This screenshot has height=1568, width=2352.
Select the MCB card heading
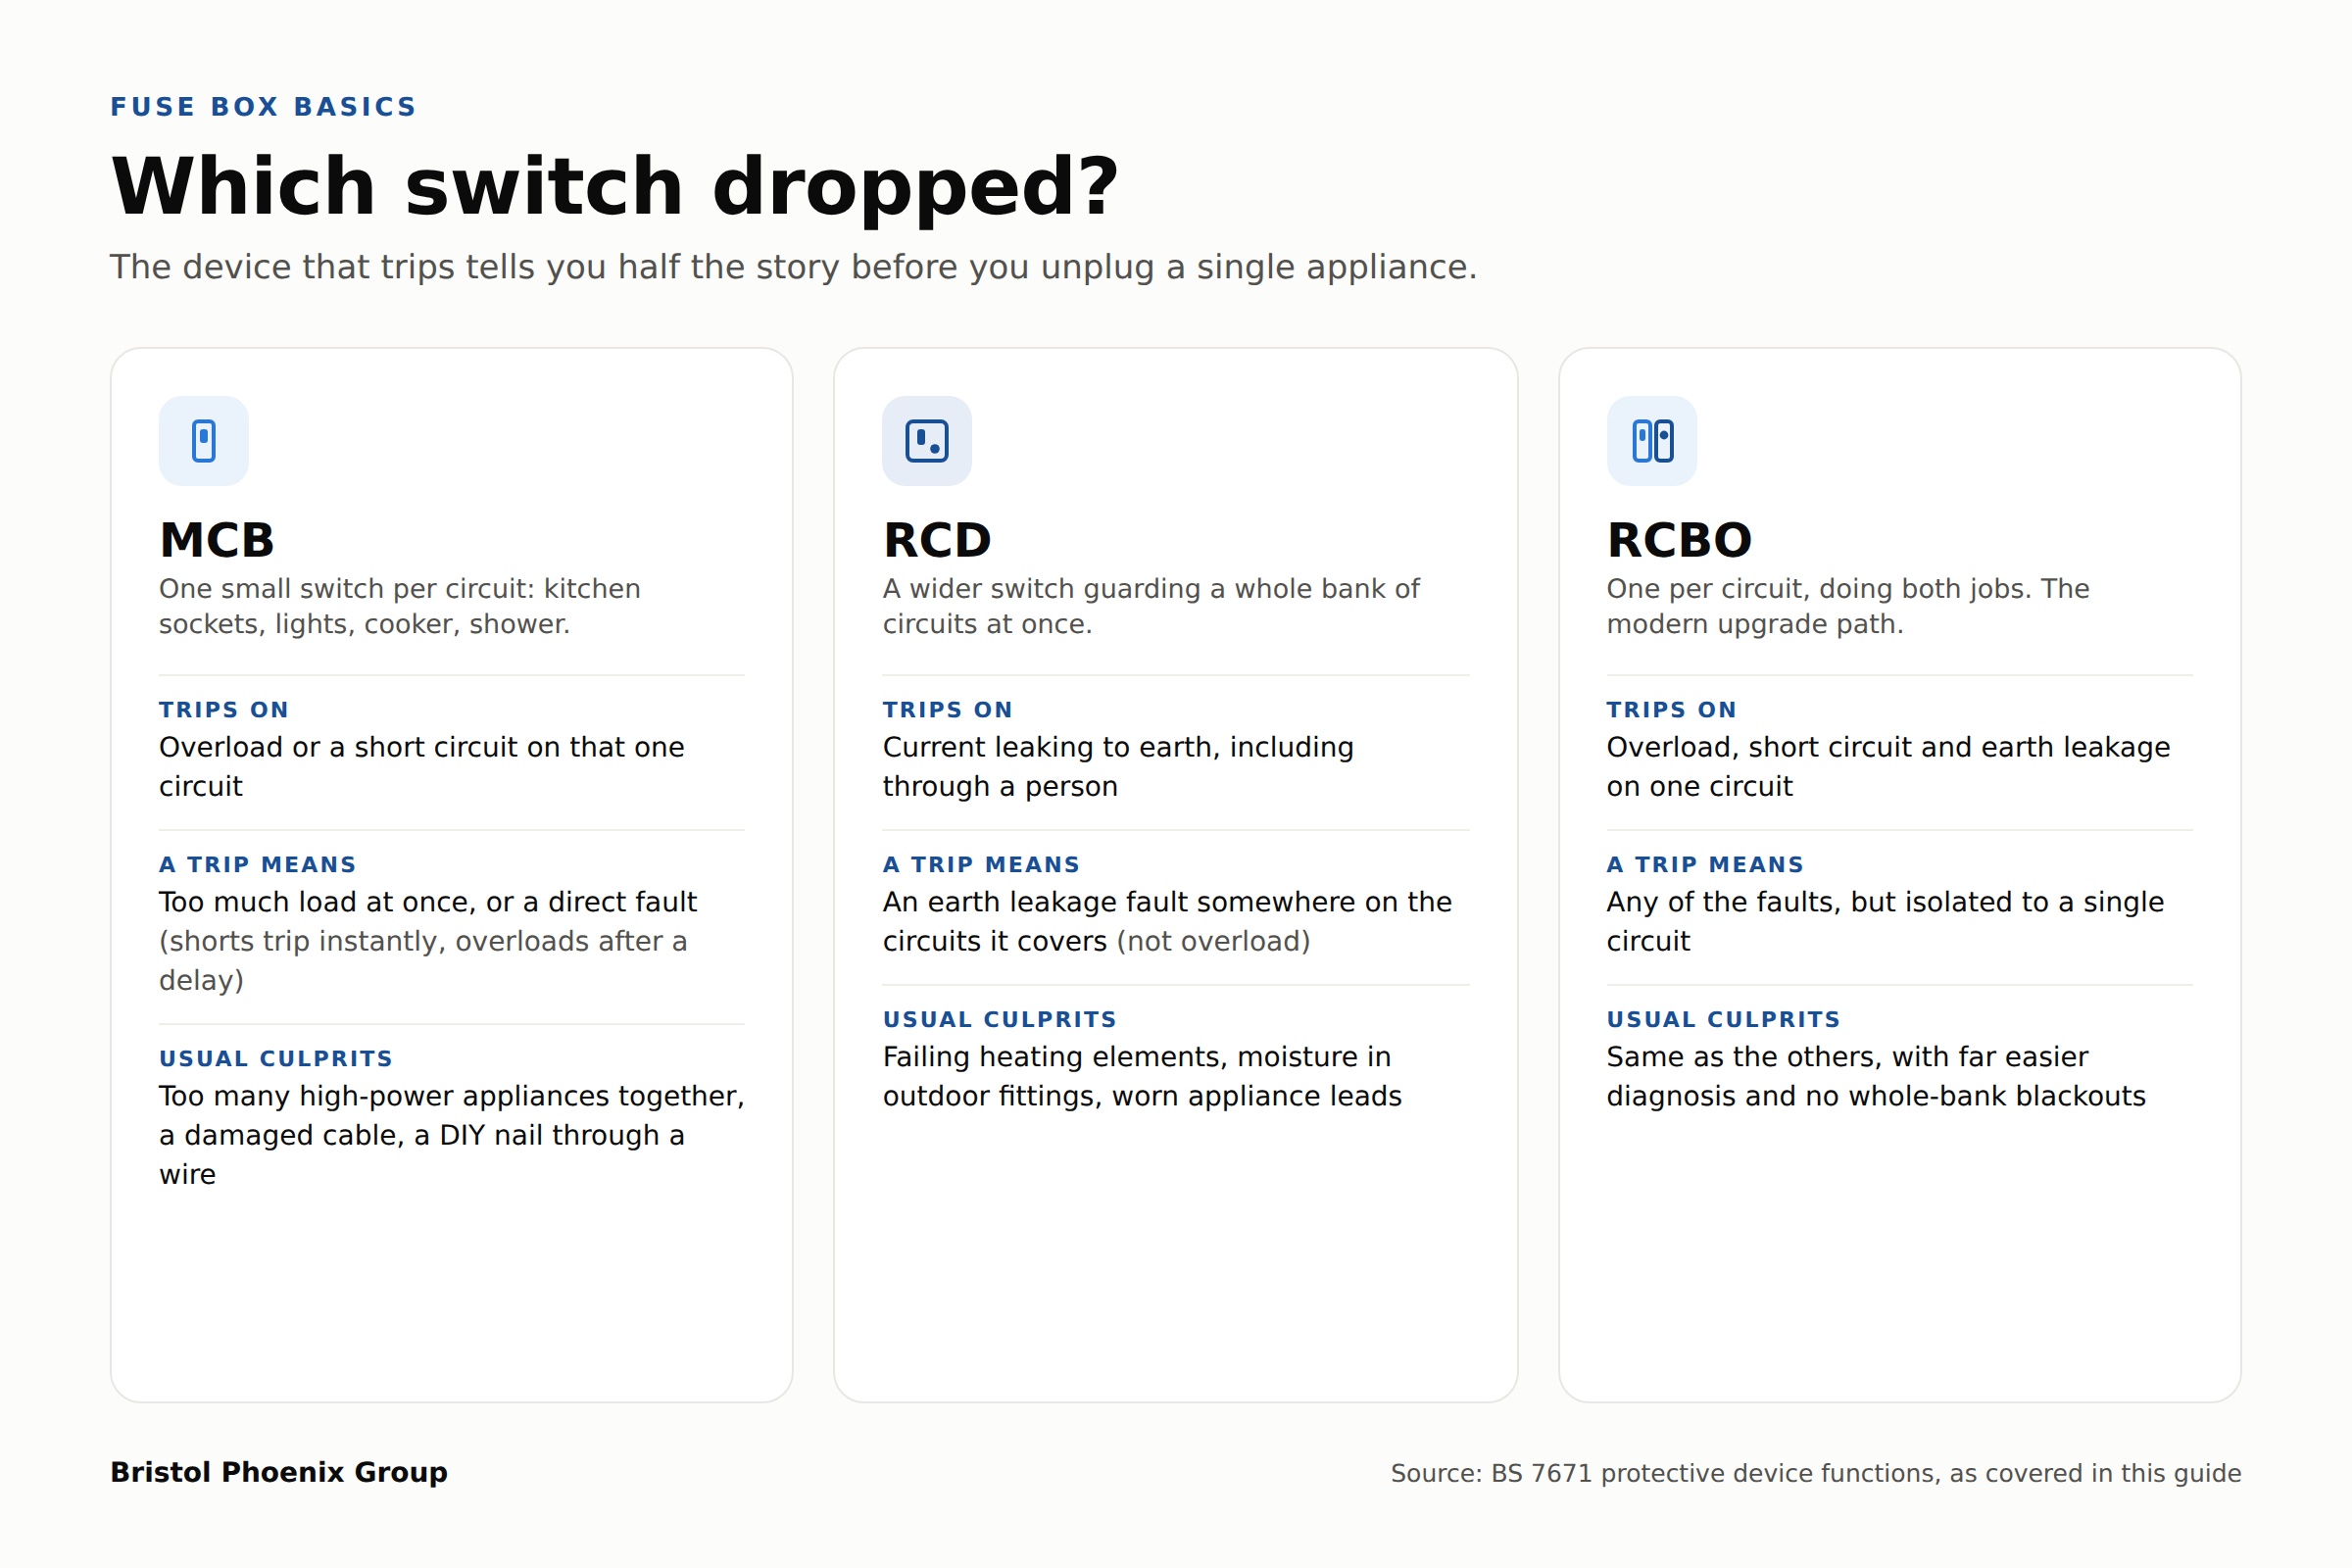217,540
